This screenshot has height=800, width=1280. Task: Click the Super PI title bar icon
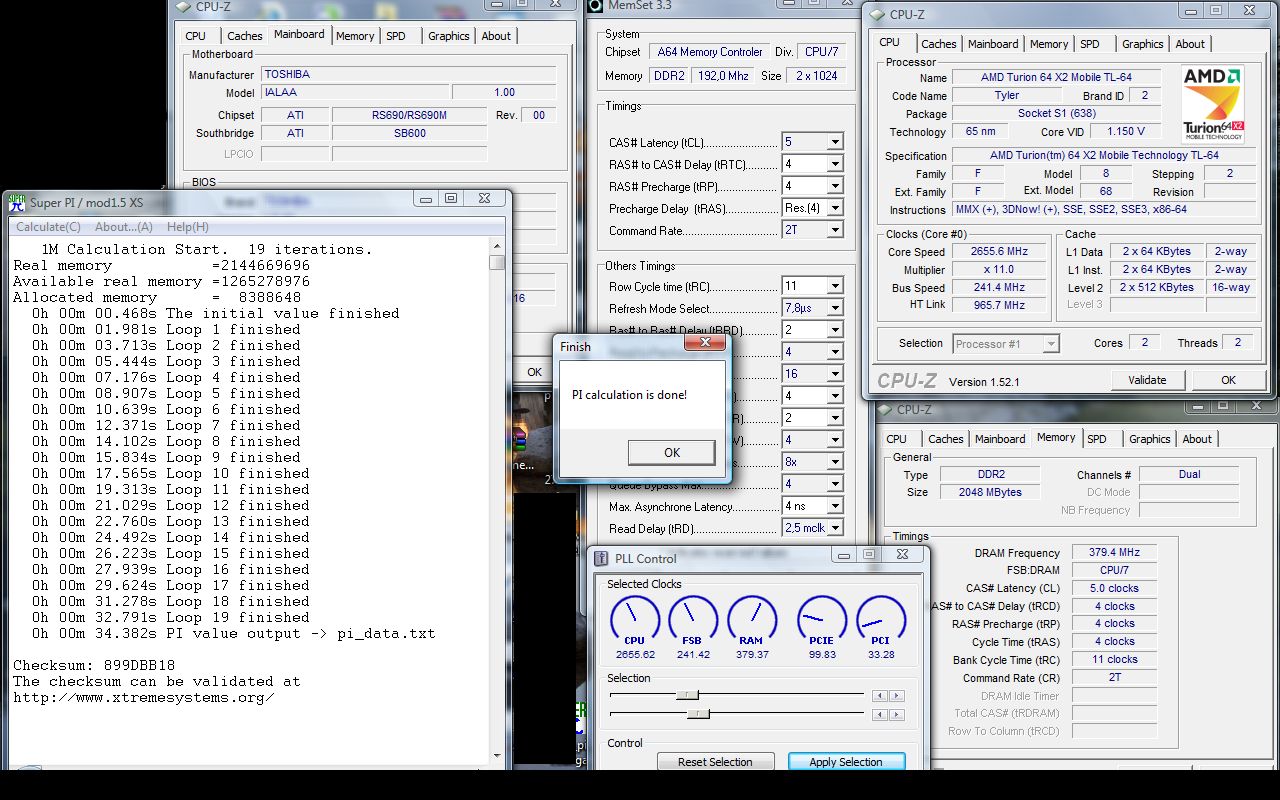17,202
